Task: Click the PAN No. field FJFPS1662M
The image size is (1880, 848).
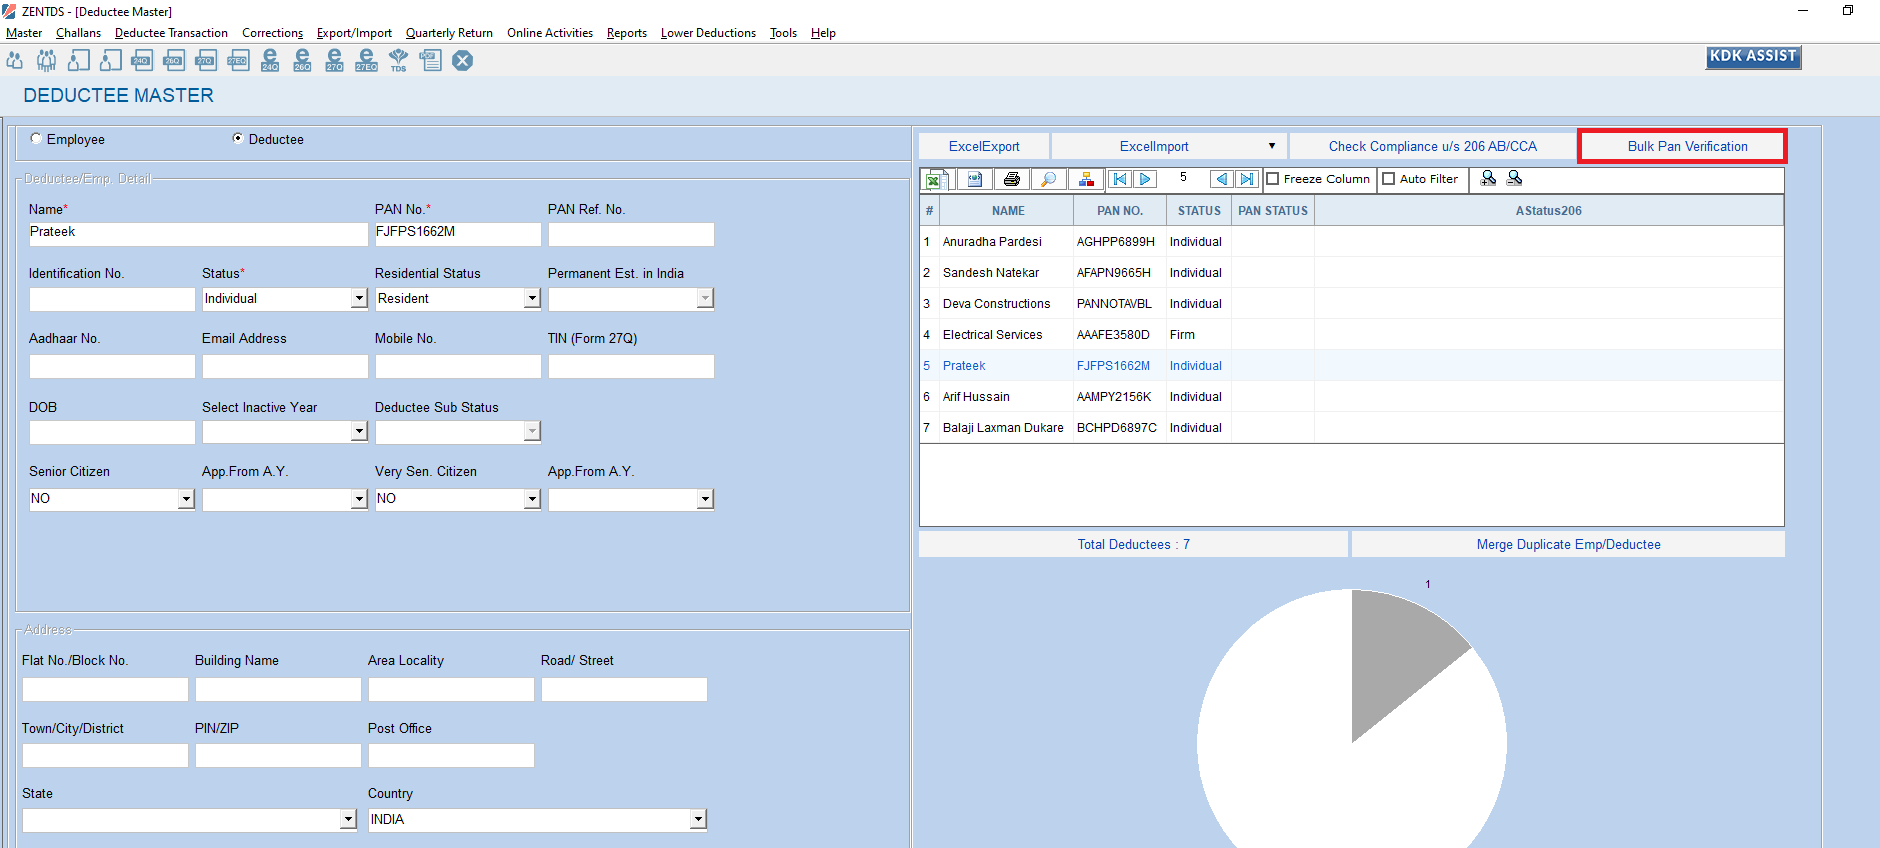Action: tap(458, 233)
